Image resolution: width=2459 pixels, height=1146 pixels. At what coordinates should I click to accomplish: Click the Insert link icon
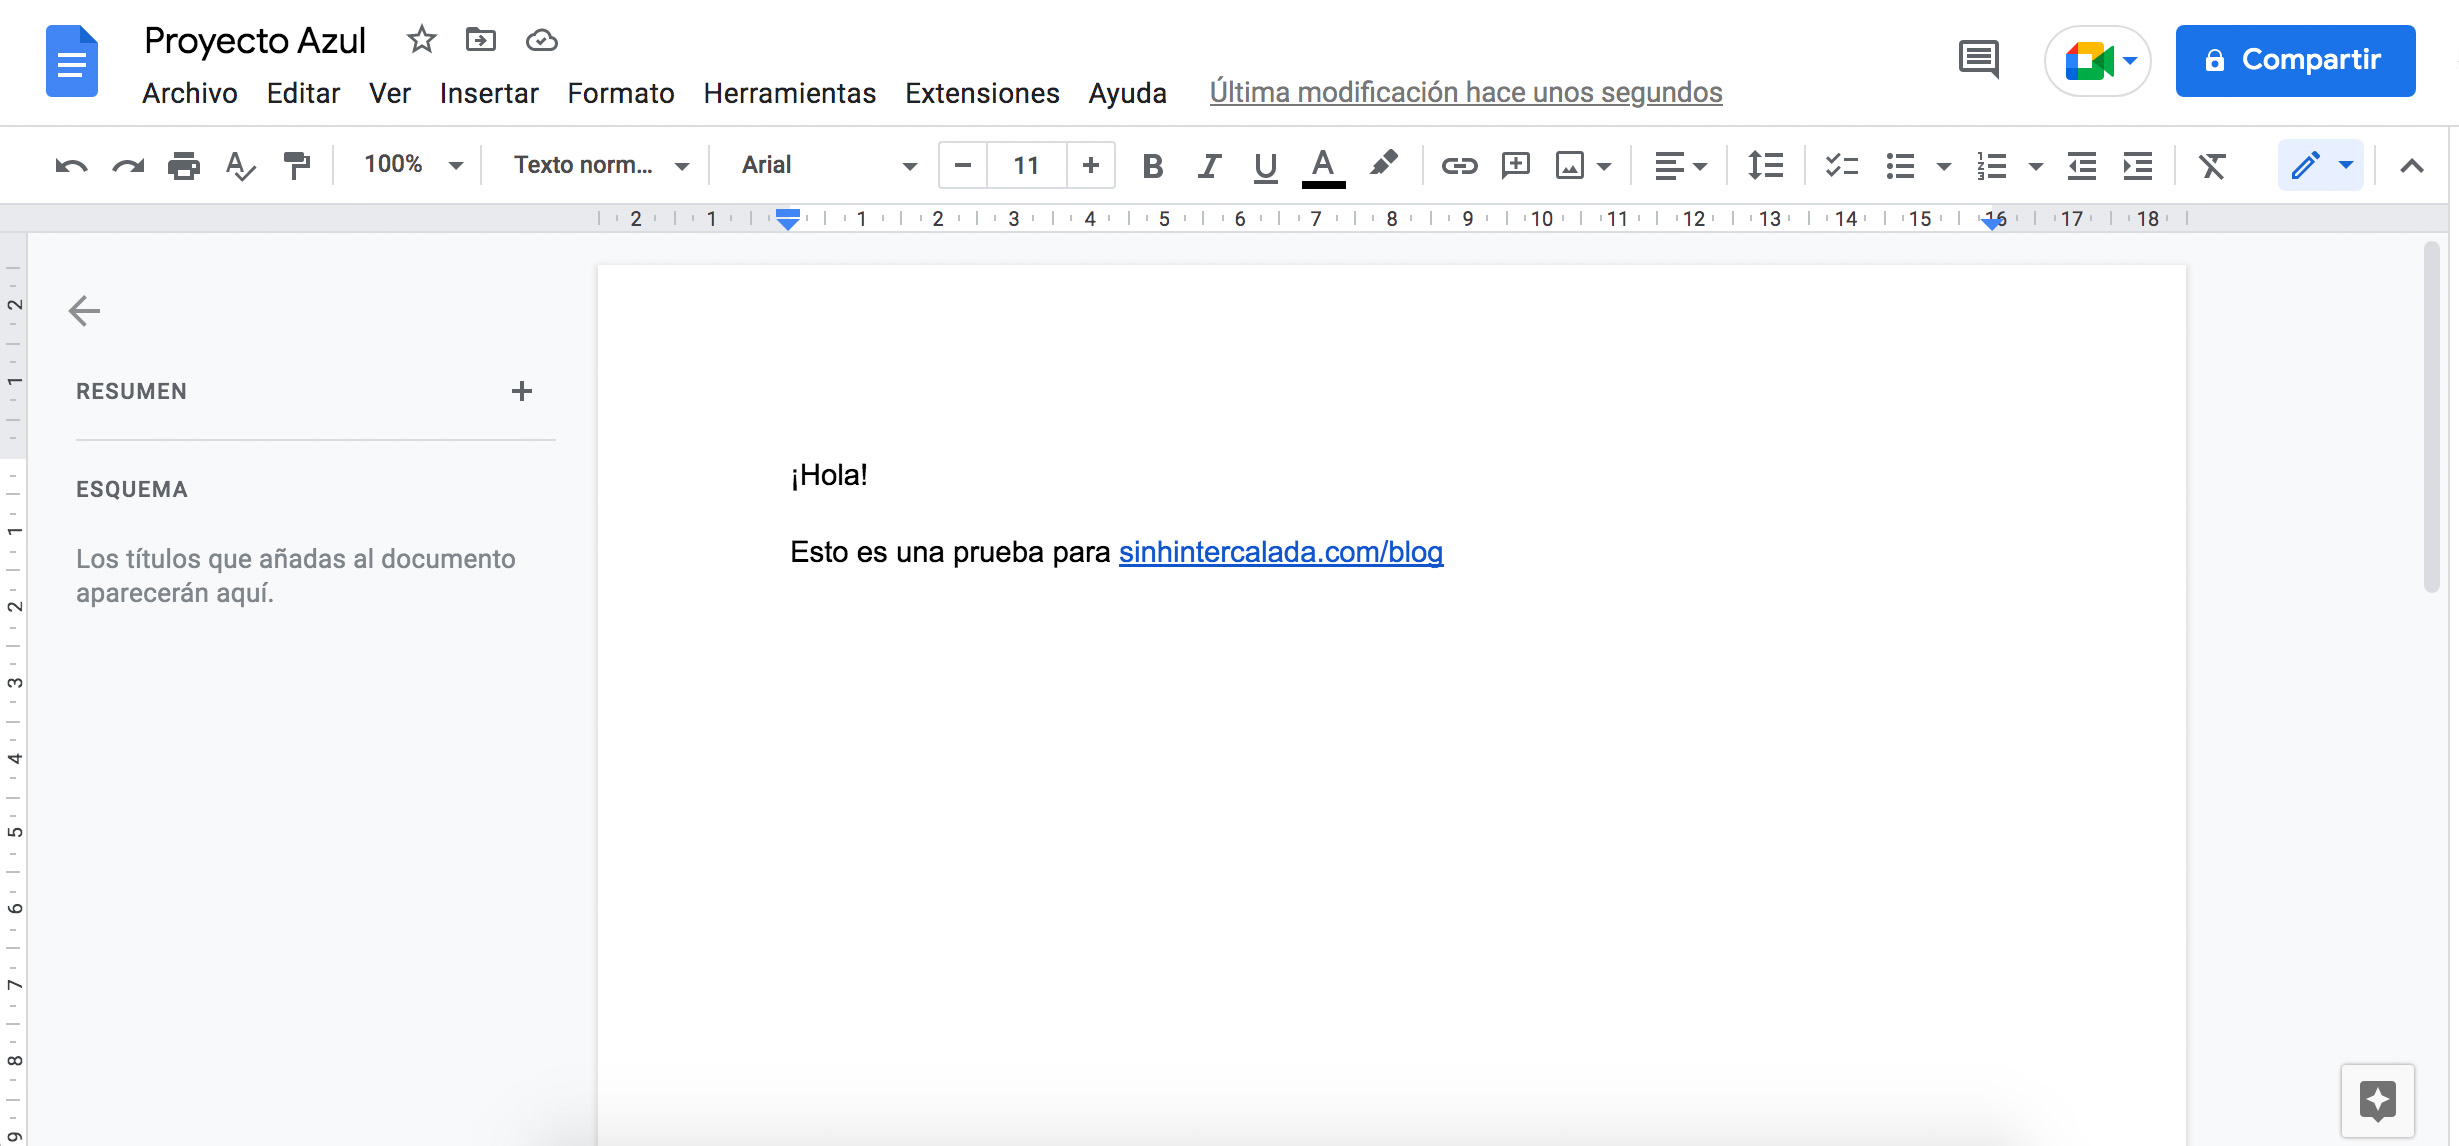tap(1459, 165)
